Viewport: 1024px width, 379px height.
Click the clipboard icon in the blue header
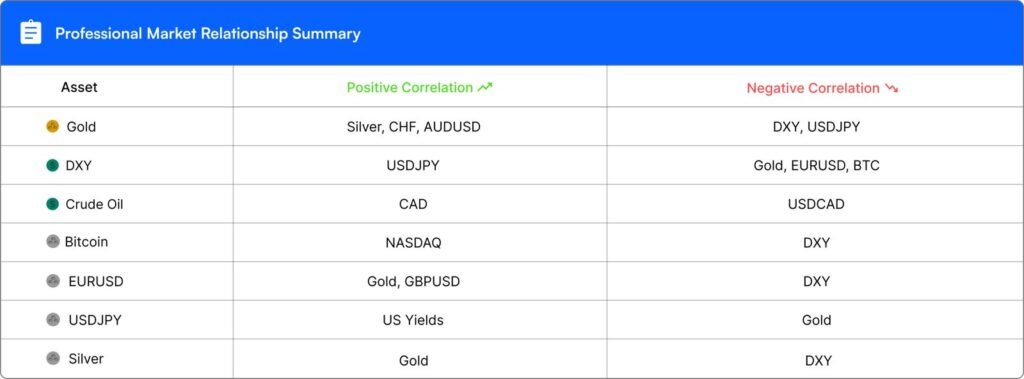[x=31, y=33]
